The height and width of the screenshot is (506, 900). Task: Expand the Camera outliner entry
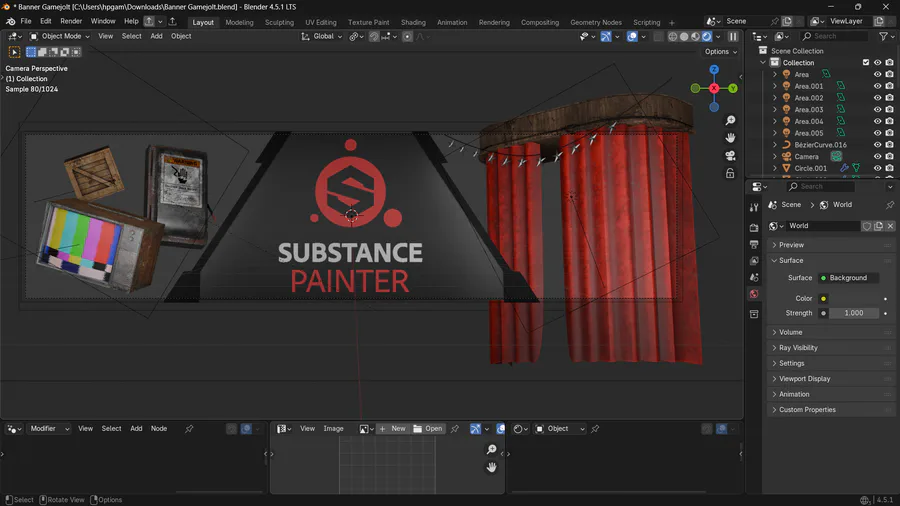click(x=774, y=157)
